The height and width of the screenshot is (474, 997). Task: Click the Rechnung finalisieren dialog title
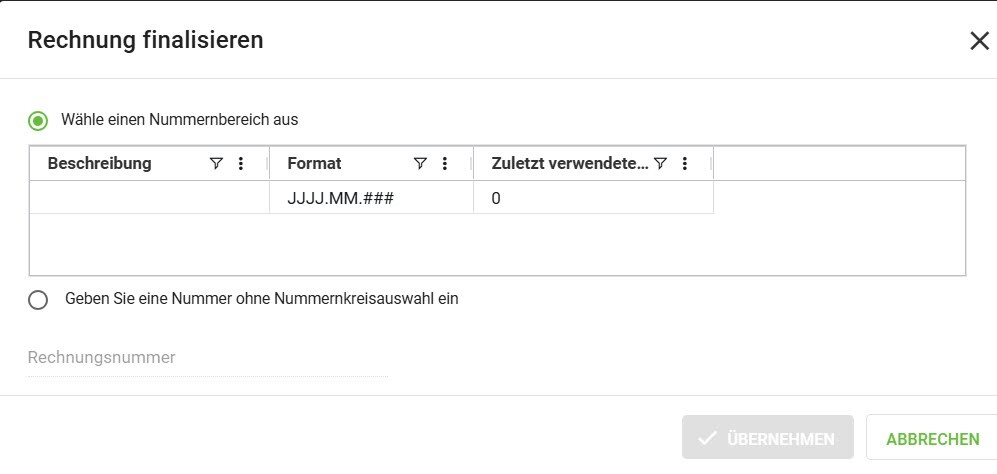146,40
